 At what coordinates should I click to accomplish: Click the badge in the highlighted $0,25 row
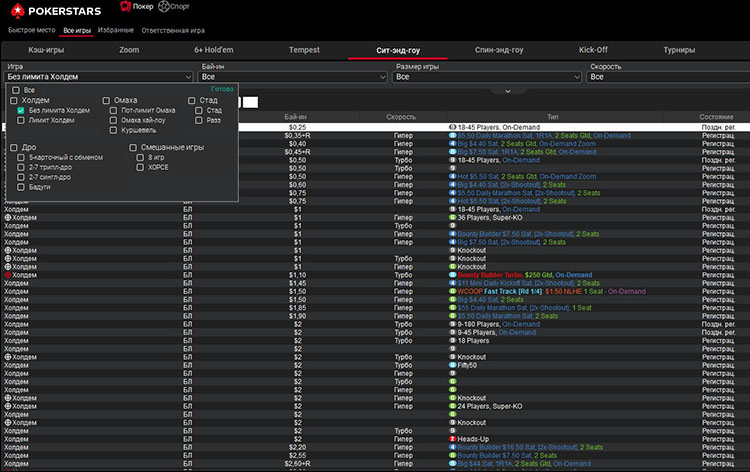pos(452,127)
